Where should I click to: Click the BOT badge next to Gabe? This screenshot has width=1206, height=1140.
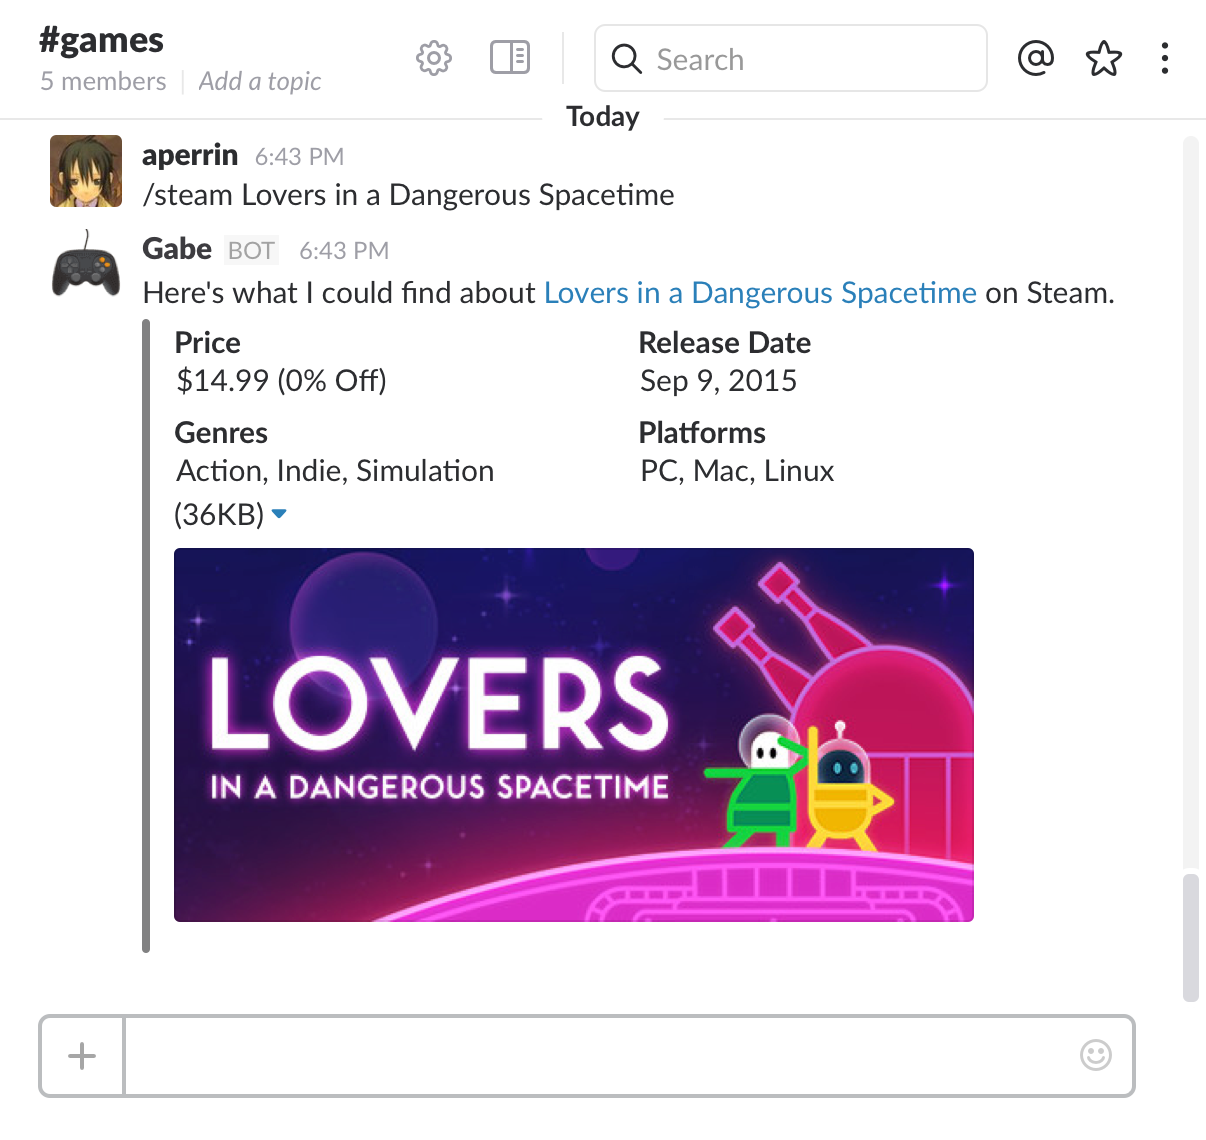[x=251, y=251]
